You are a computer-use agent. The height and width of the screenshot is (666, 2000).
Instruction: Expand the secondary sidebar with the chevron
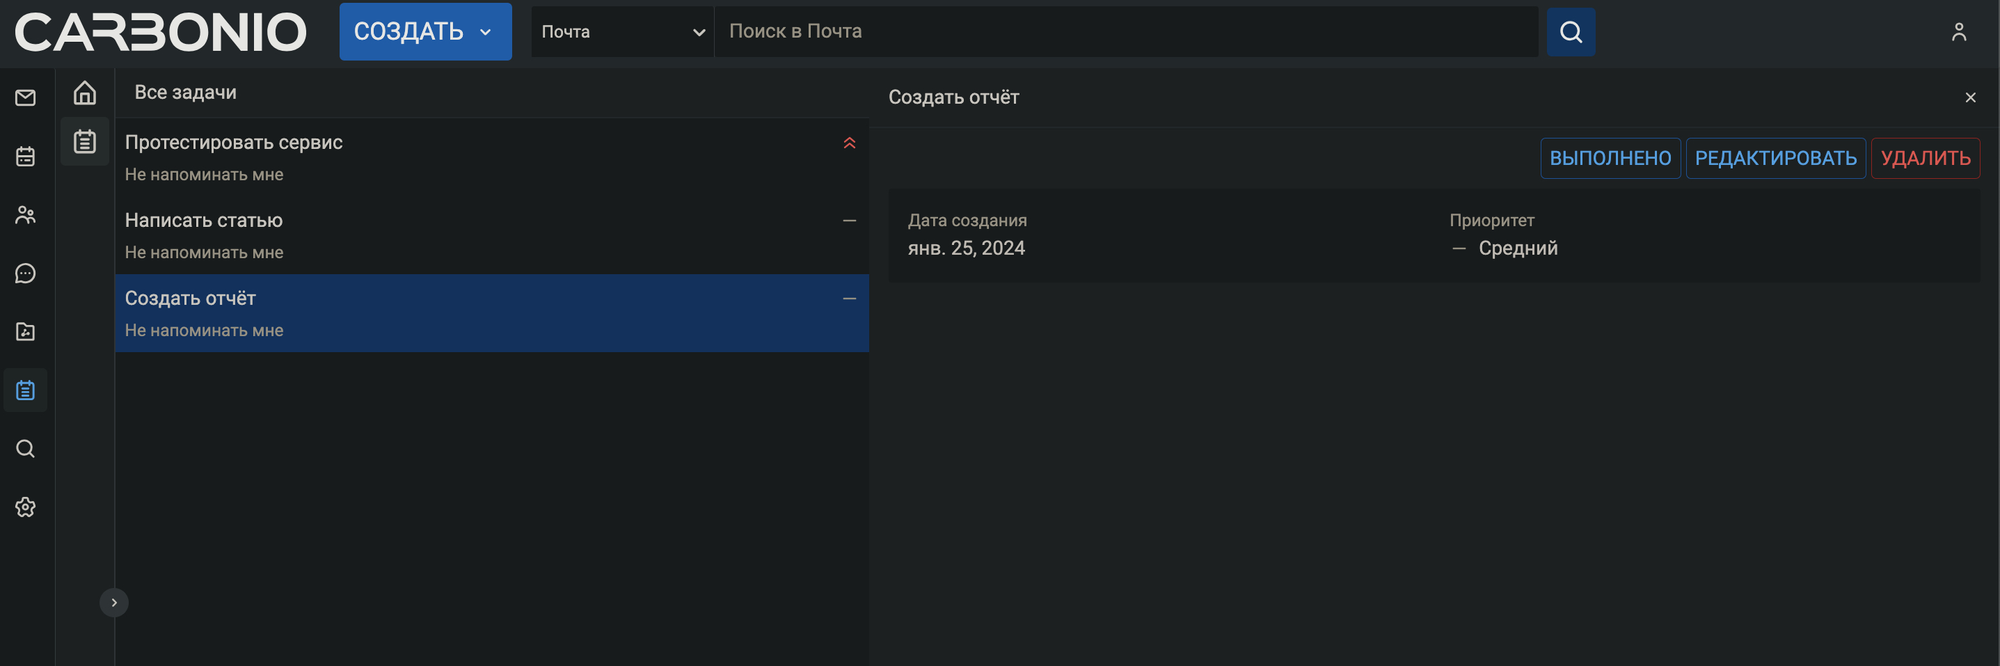[x=114, y=602]
